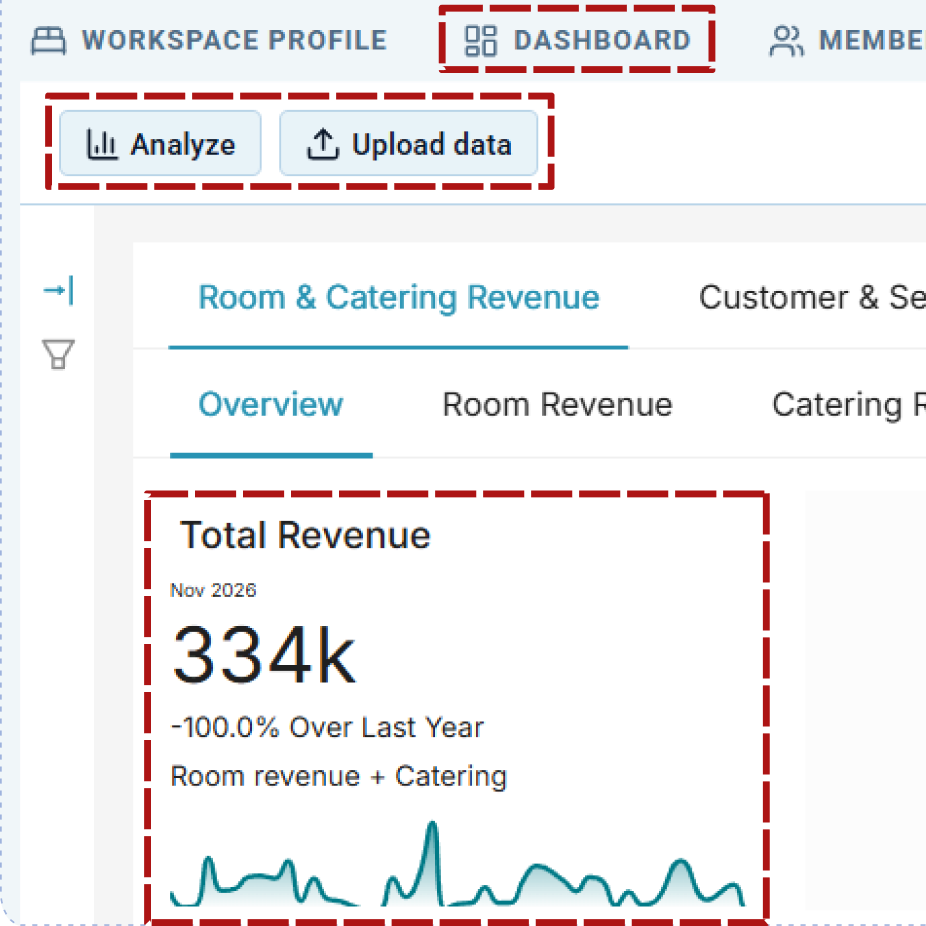Switch to the Room Revenue sub-tab
926x926 pixels.
point(557,405)
